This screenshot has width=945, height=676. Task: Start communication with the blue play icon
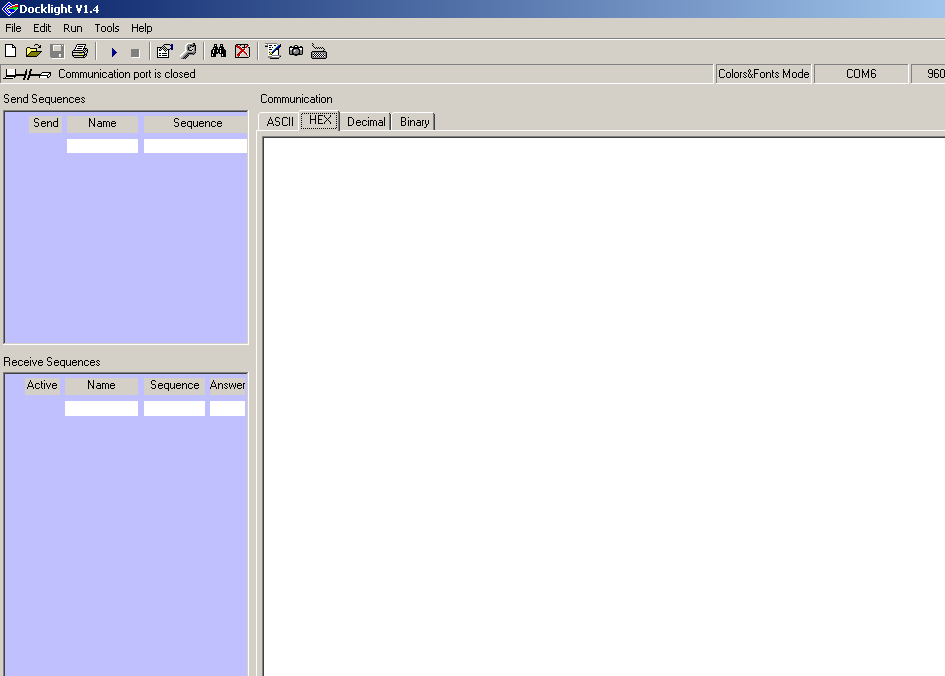[x=114, y=52]
